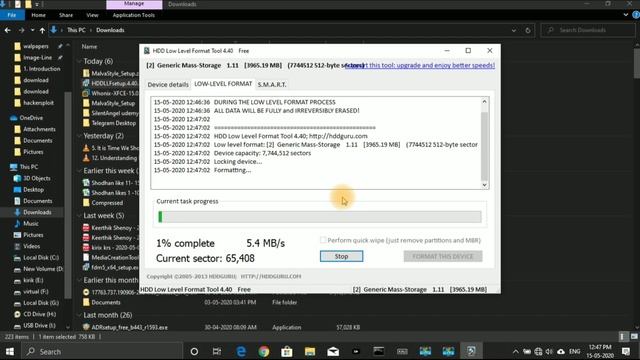Open the volume control in system tray
The height and width of the screenshot is (360, 640).
pyautogui.click(x=549, y=351)
